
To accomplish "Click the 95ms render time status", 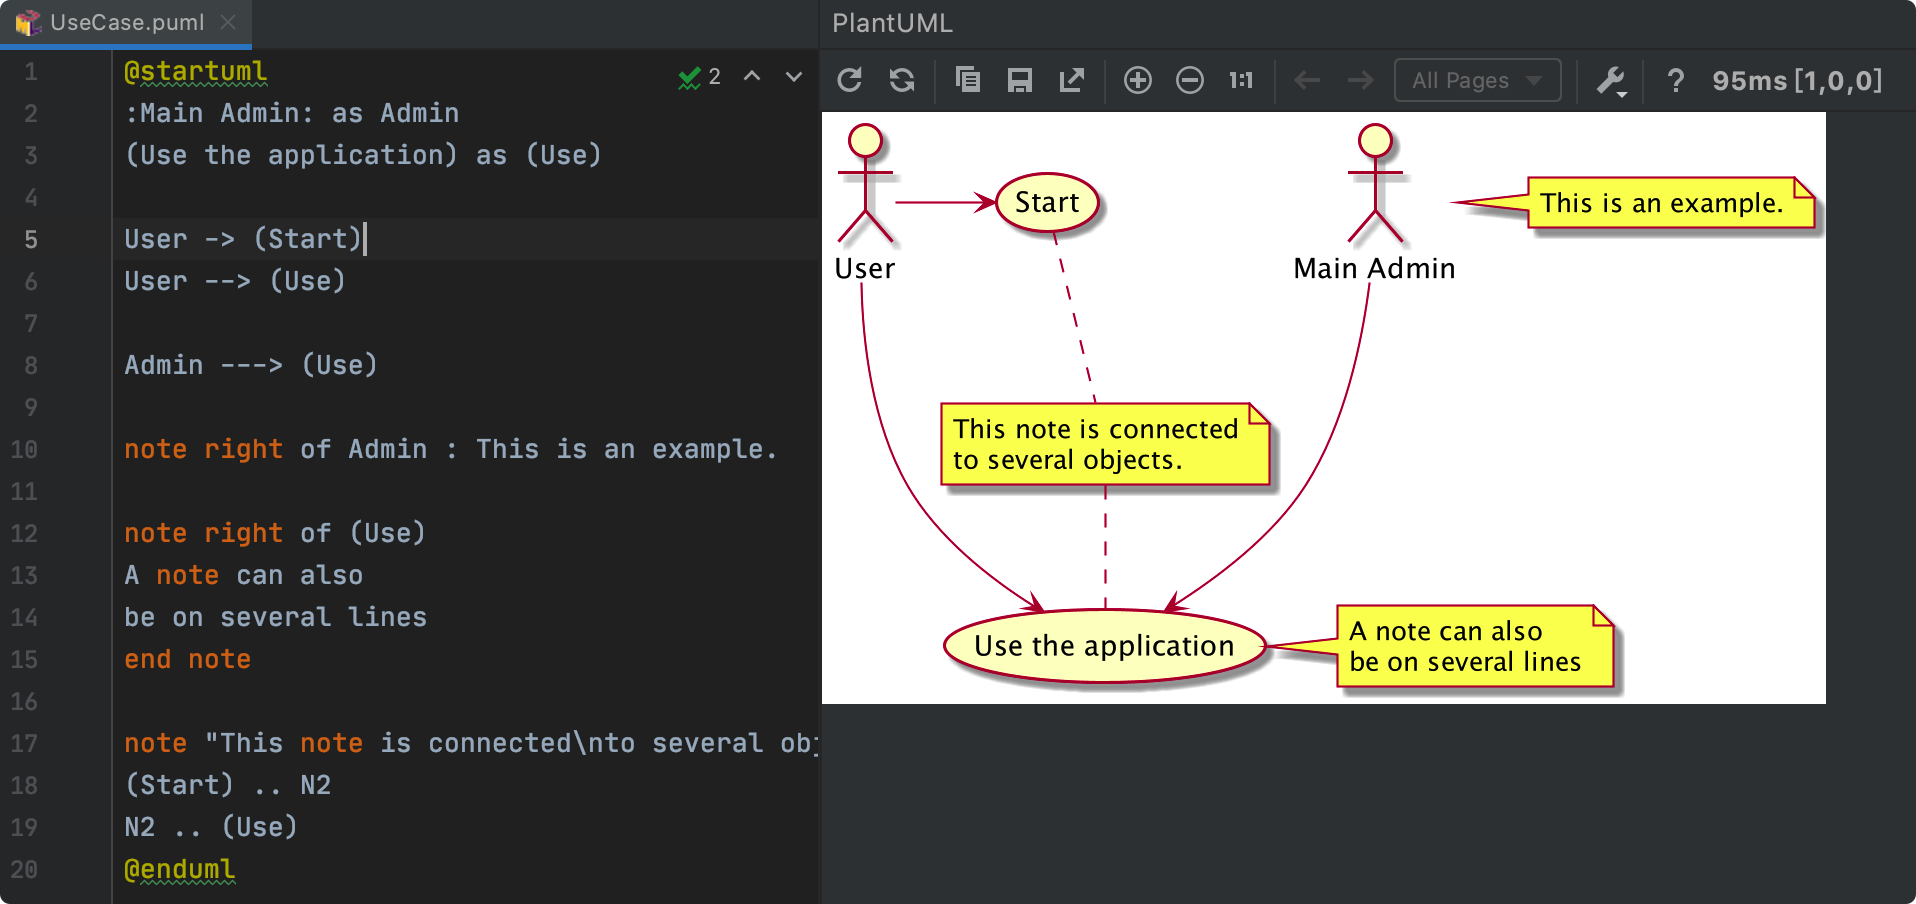I will click(1796, 80).
